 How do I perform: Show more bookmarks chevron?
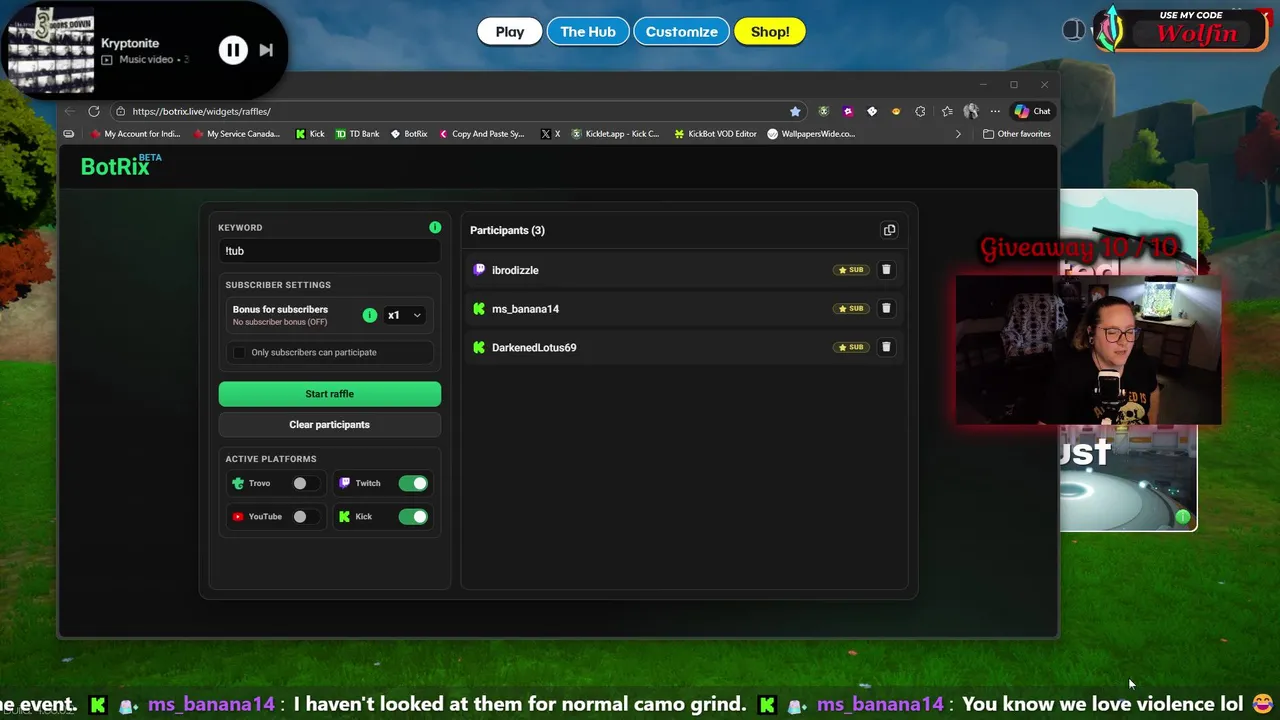958,134
